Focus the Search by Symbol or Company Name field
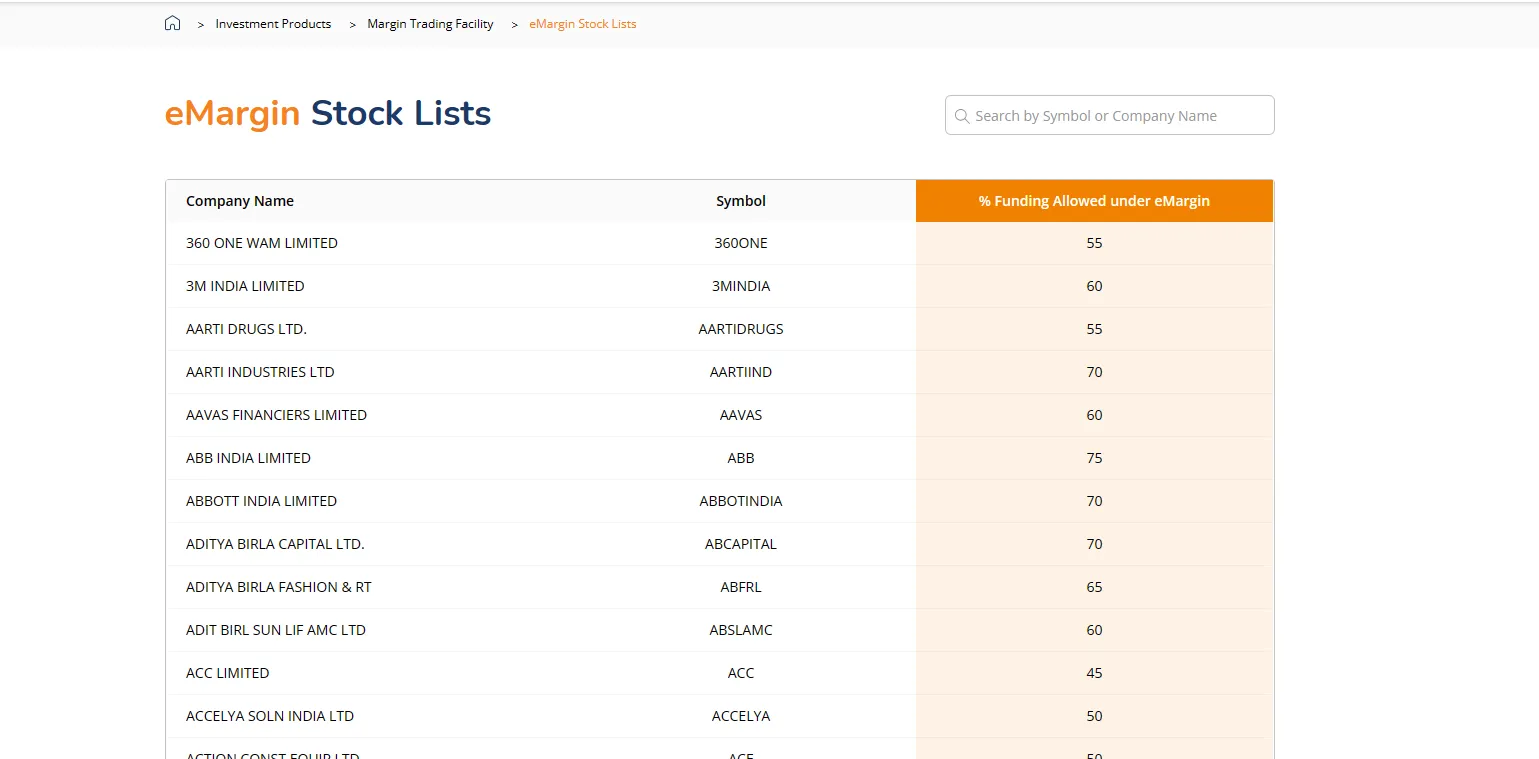Screen dimensions: 1539x759 (x=1110, y=115)
